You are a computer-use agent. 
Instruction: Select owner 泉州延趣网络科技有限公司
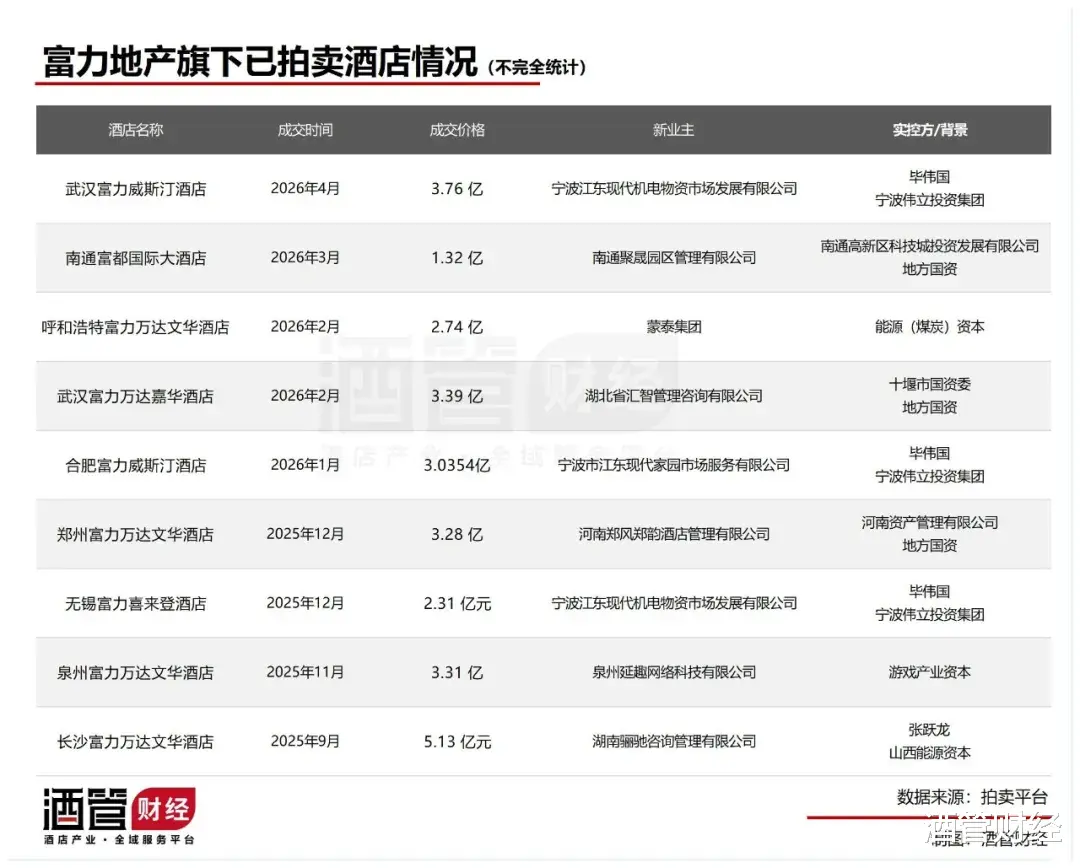[674, 672]
